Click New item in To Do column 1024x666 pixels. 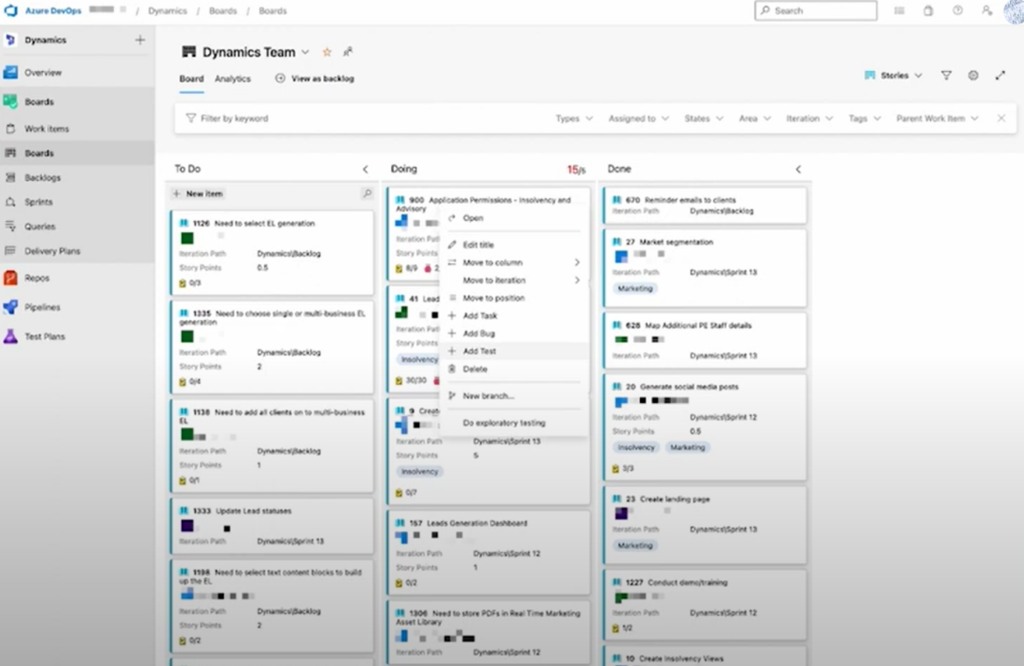point(198,193)
